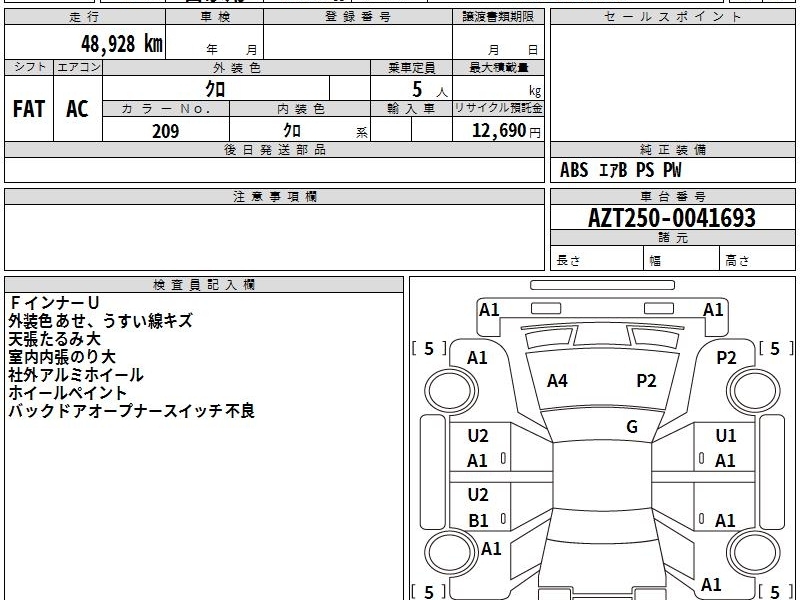Click the 幅 dimension cell
The image size is (800, 600).
pos(682,259)
